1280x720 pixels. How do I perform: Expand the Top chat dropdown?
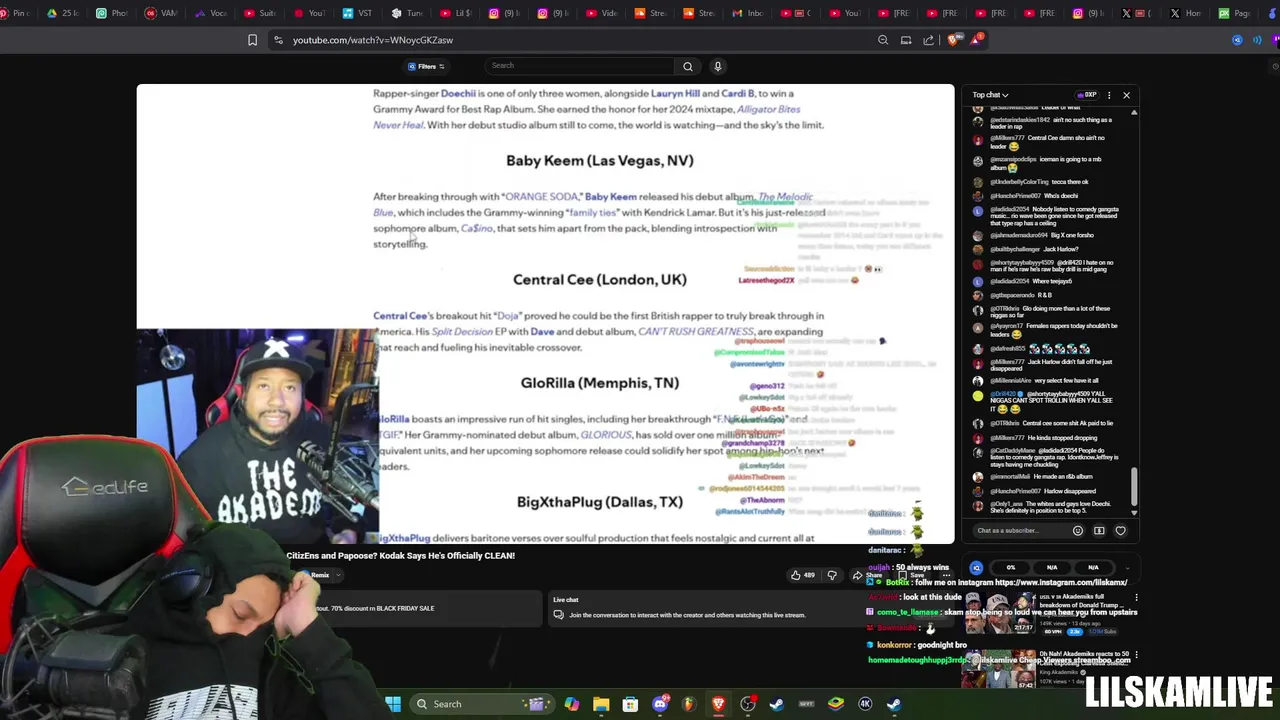990,95
